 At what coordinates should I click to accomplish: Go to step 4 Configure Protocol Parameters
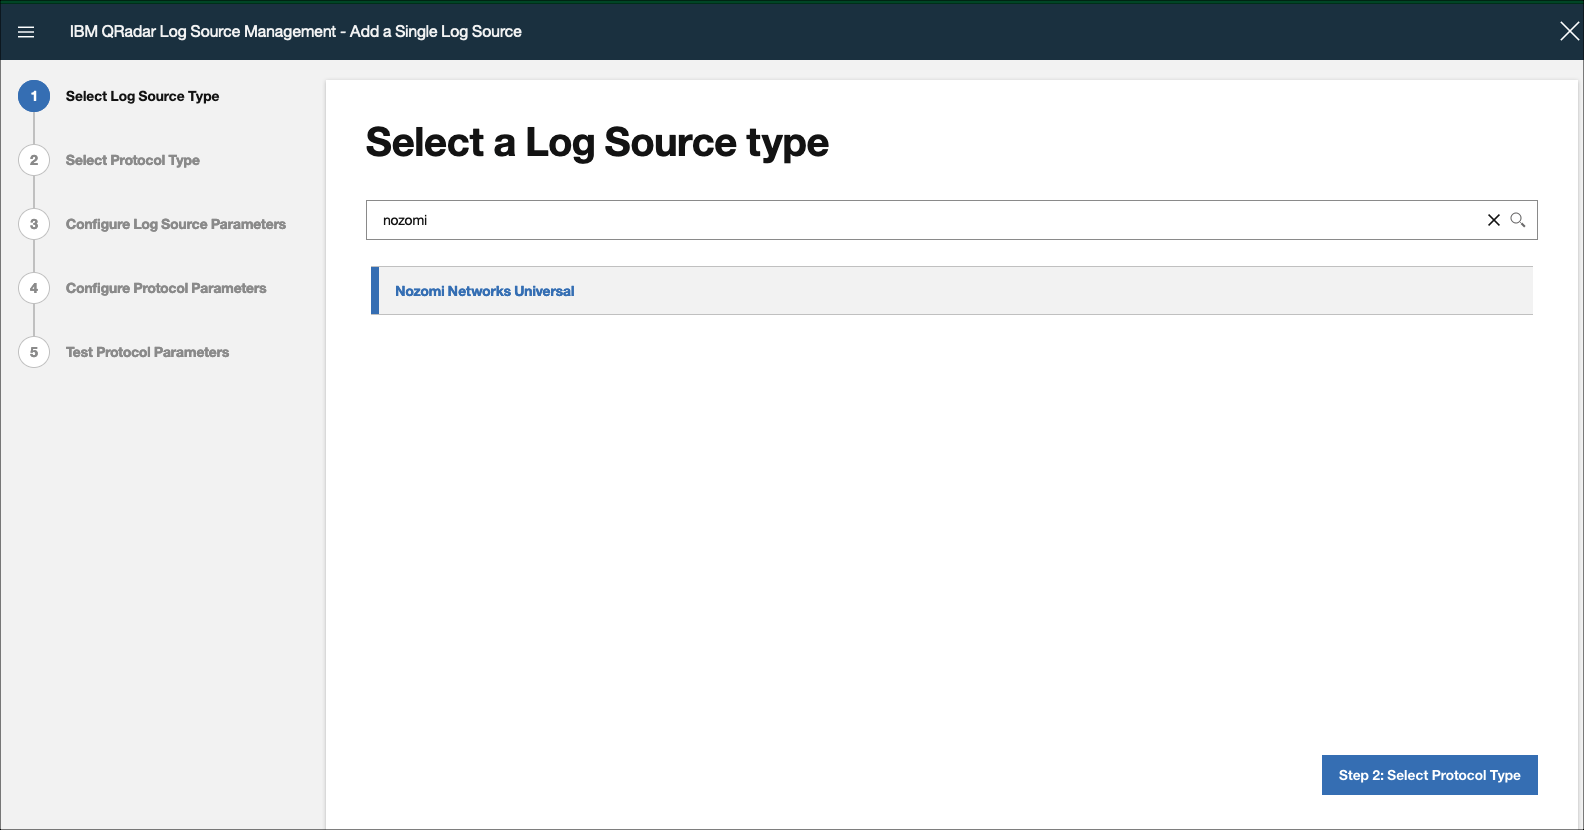pos(166,288)
